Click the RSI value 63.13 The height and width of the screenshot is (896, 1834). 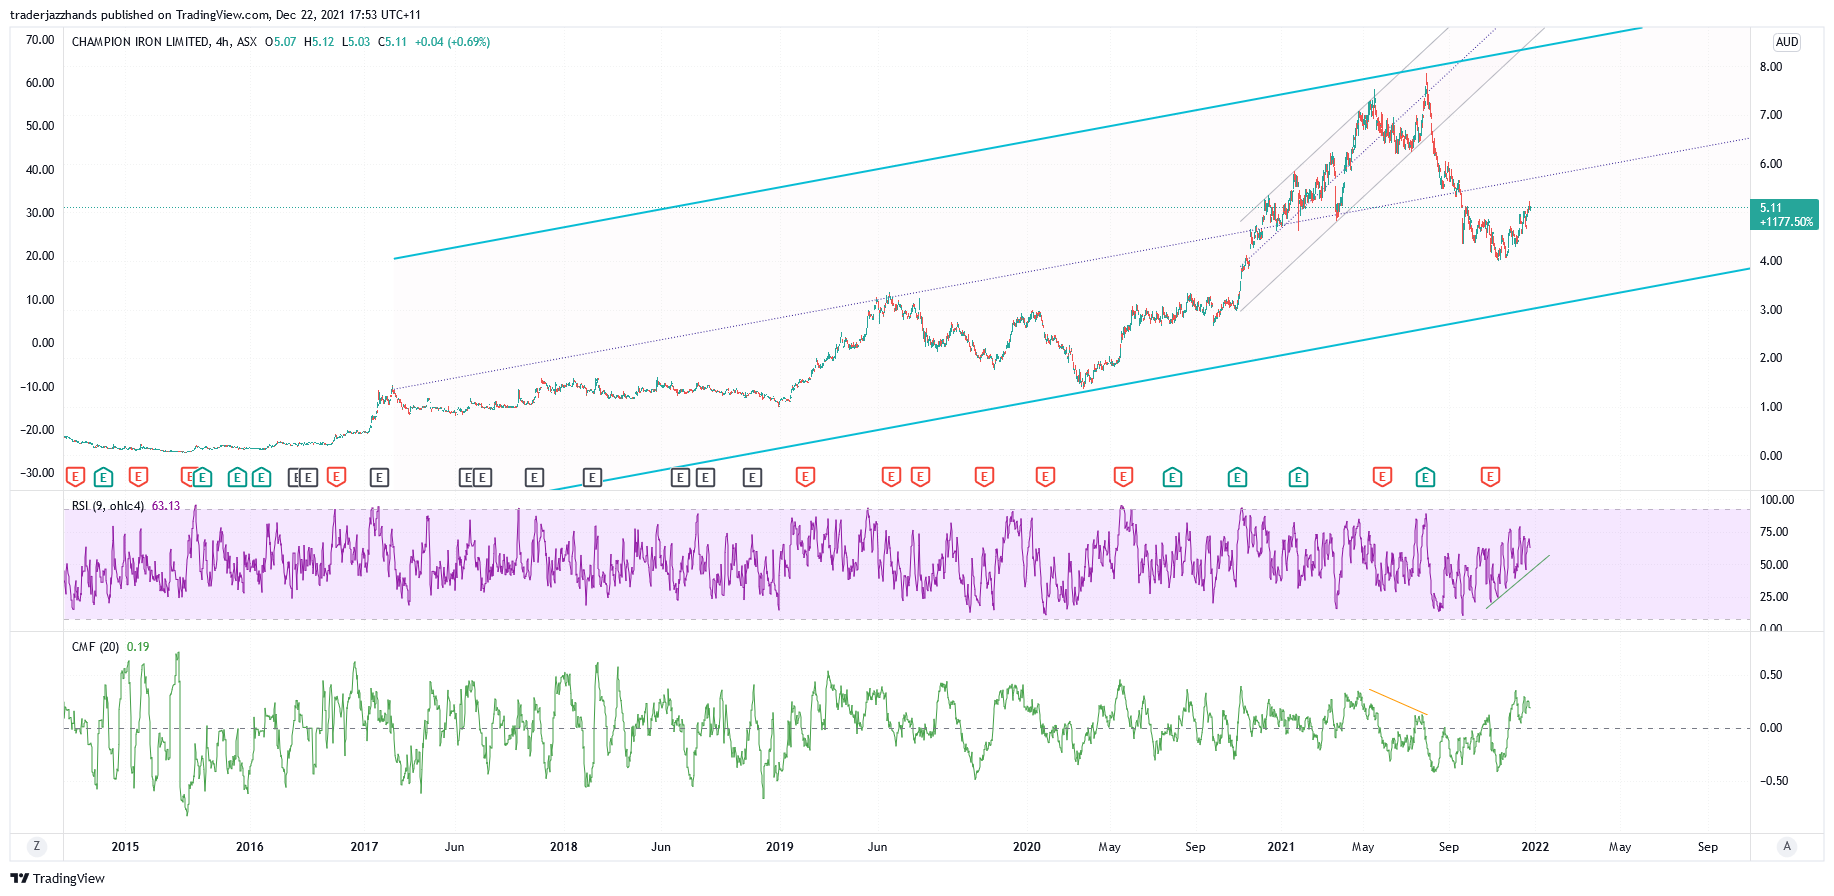(x=166, y=506)
